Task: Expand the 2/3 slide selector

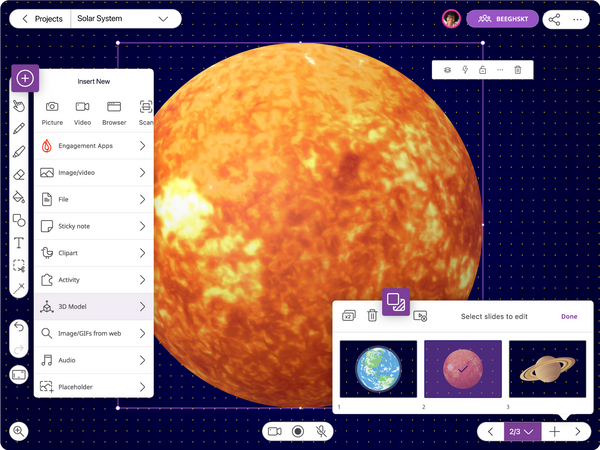Action: [x=520, y=431]
